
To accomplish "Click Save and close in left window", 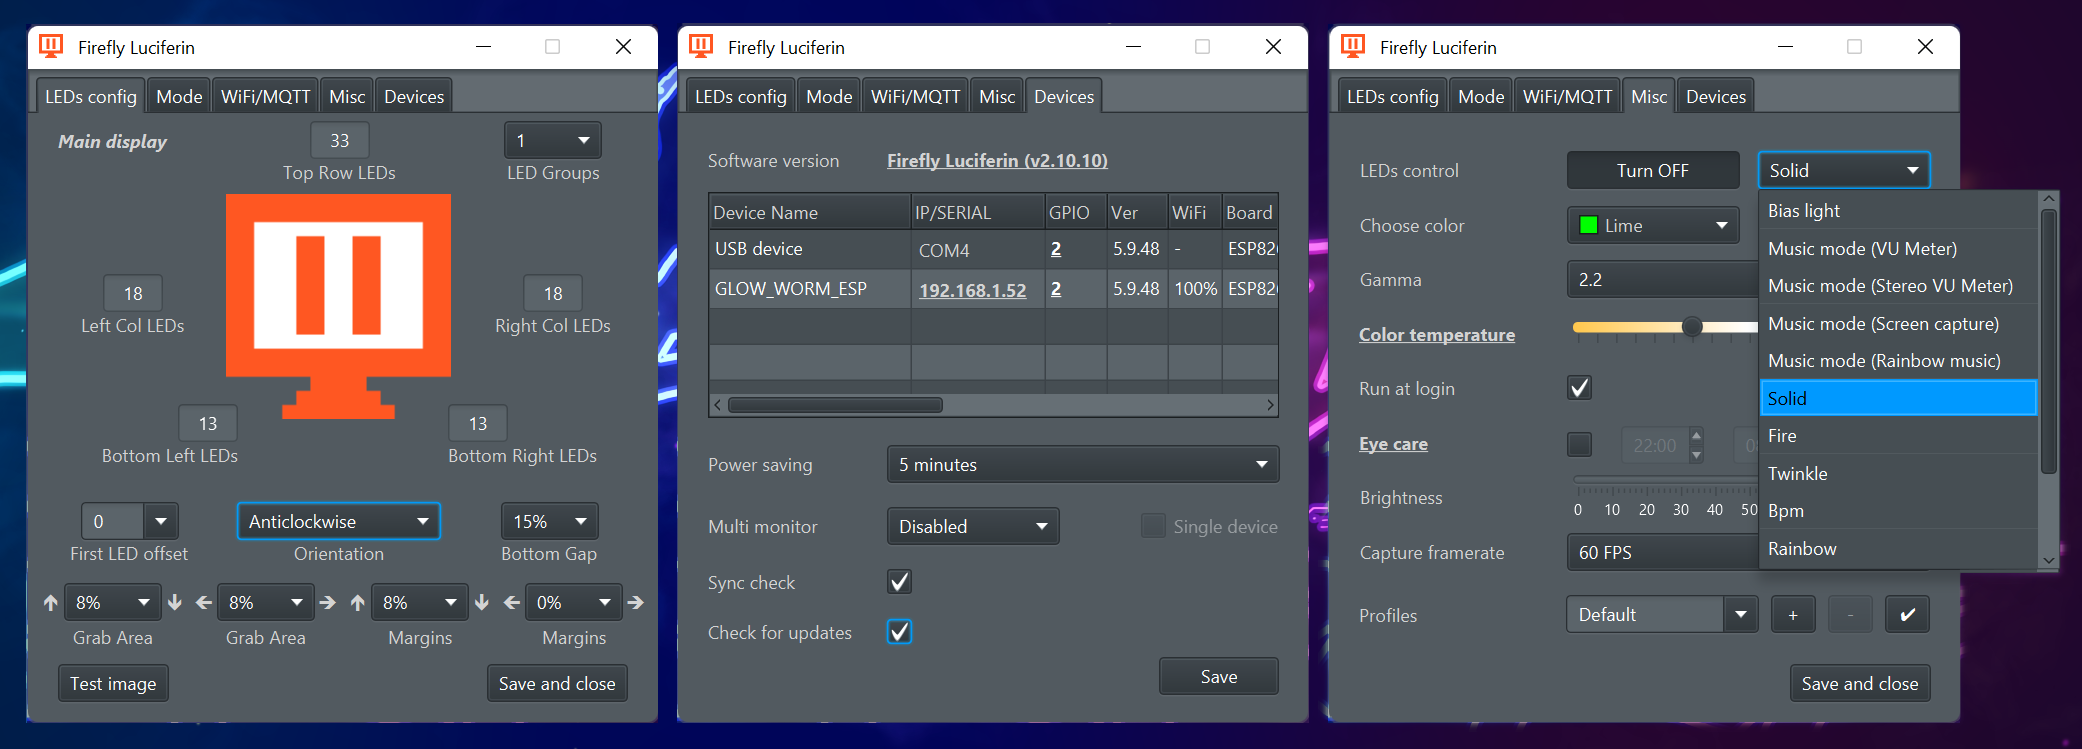I will click(x=557, y=683).
